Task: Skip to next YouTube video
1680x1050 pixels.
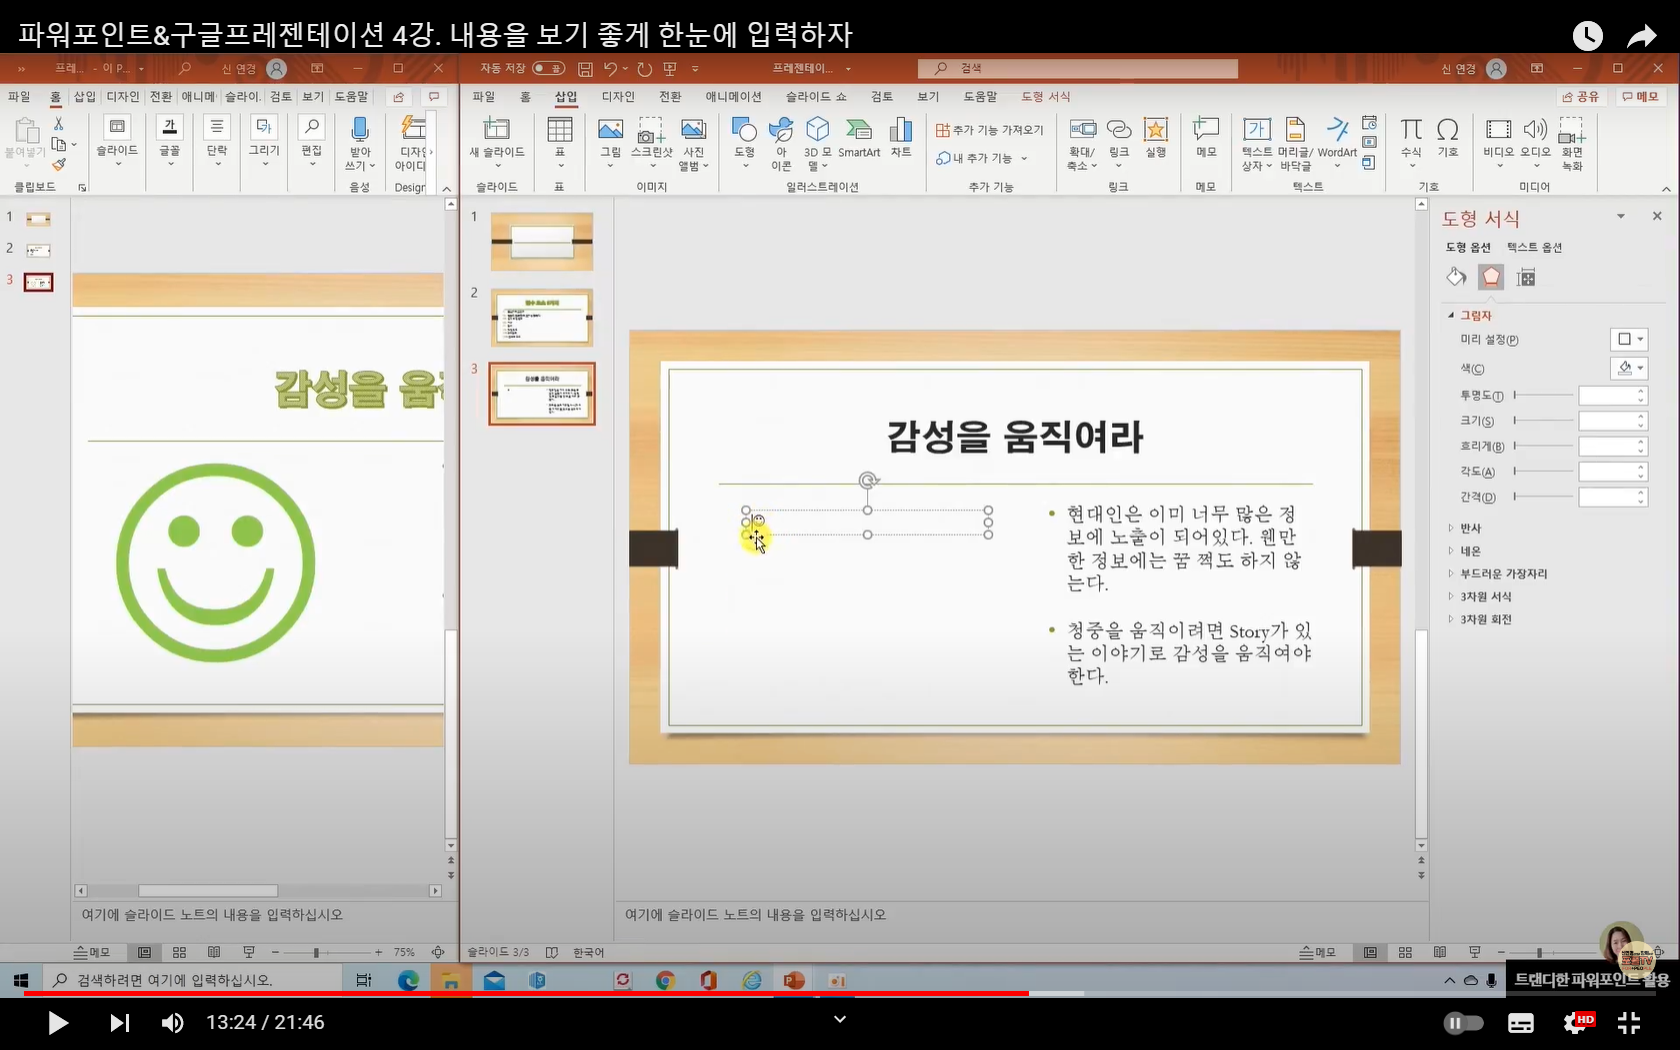Action: [119, 1022]
